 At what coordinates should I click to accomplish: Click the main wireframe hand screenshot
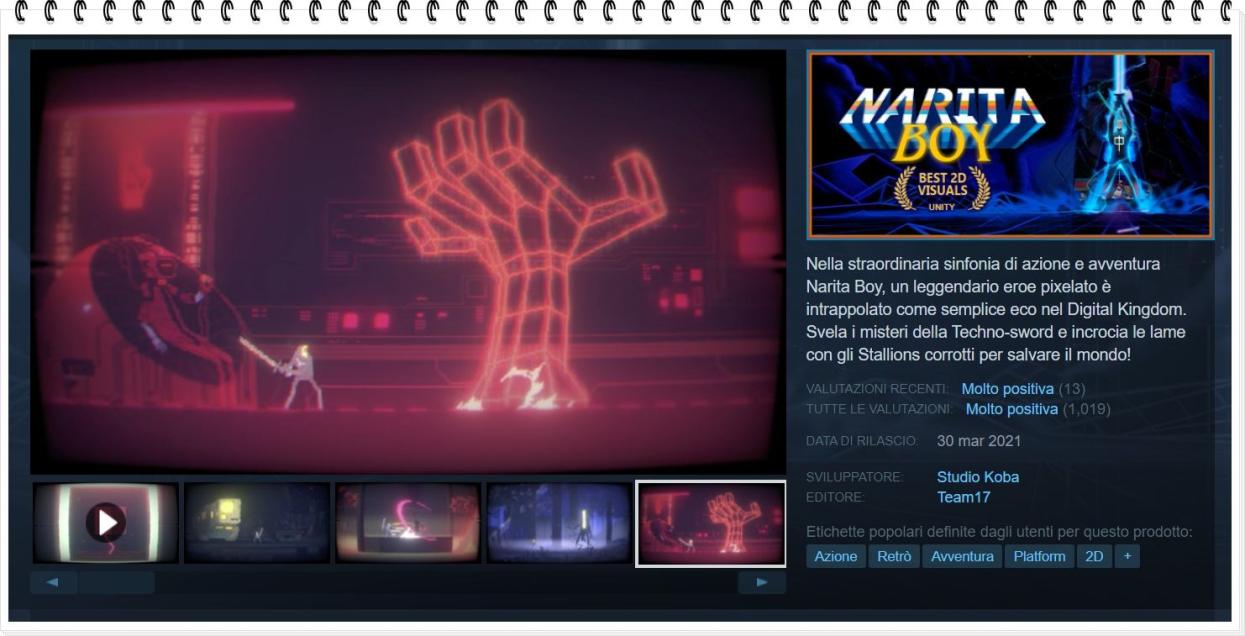408,262
